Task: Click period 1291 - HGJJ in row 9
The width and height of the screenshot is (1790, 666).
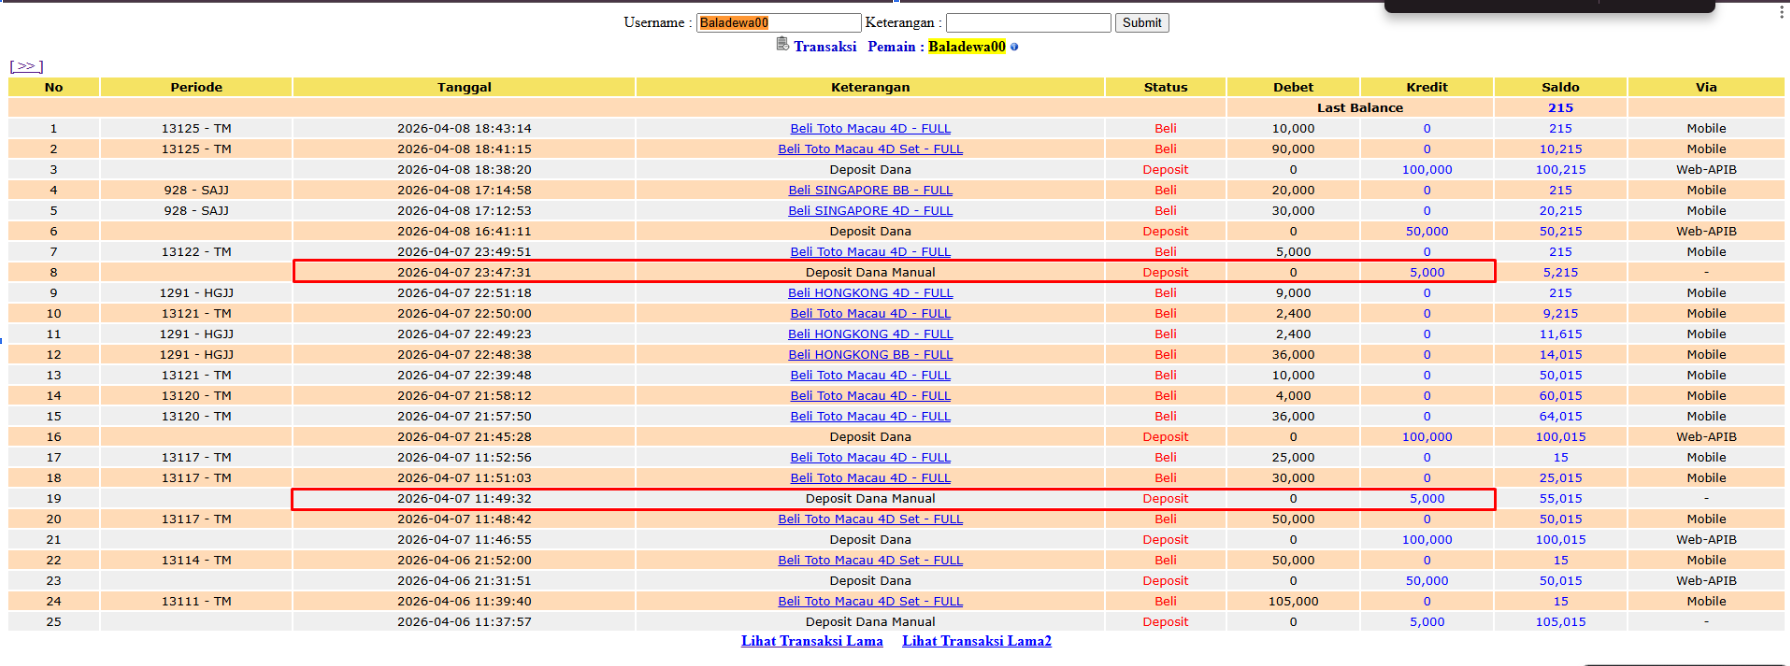Action: click(x=196, y=293)
